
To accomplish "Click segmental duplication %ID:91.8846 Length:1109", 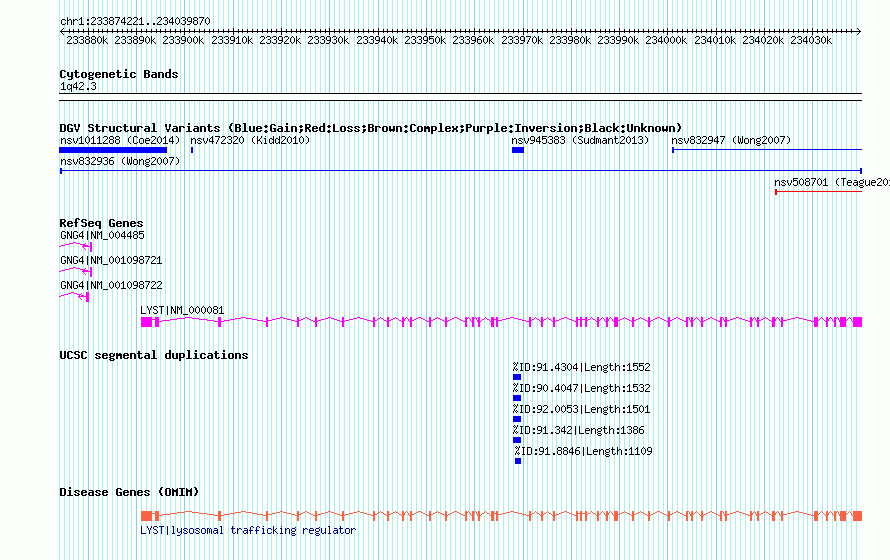I will pyautogui.click(x=583, y=451).
